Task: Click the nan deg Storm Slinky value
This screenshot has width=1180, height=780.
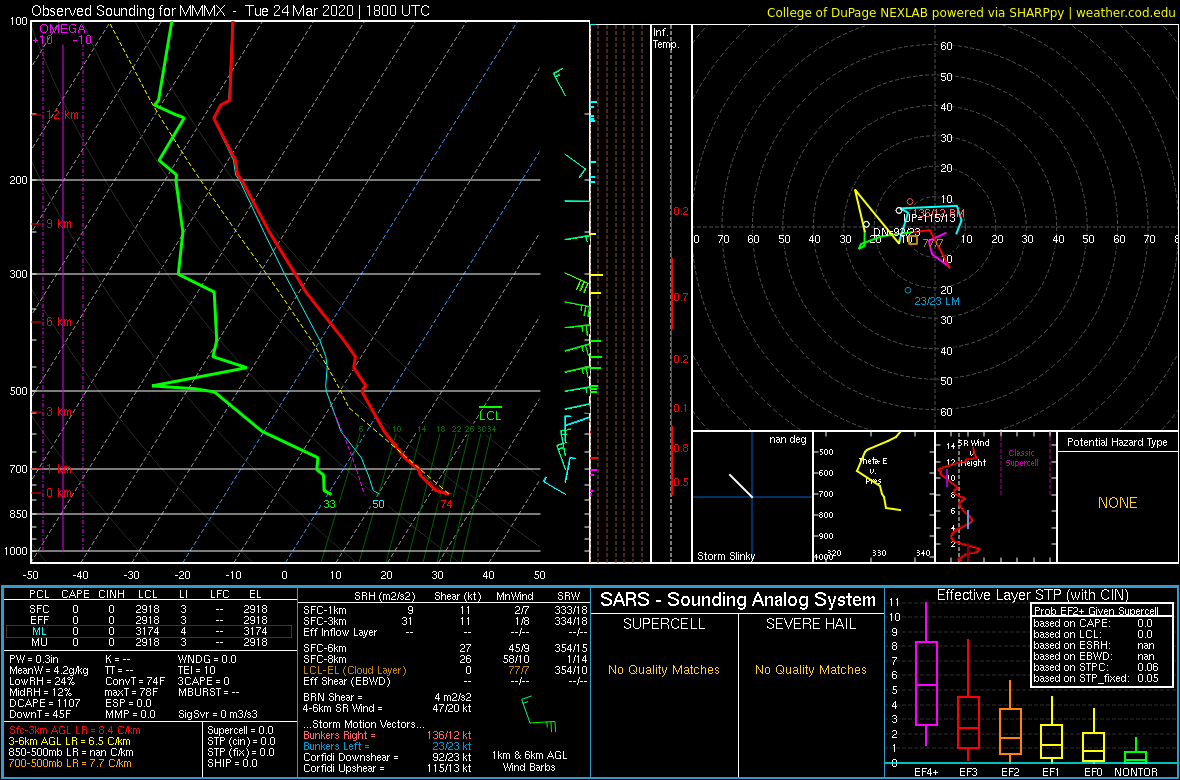Action: click(x=787, y=439)
